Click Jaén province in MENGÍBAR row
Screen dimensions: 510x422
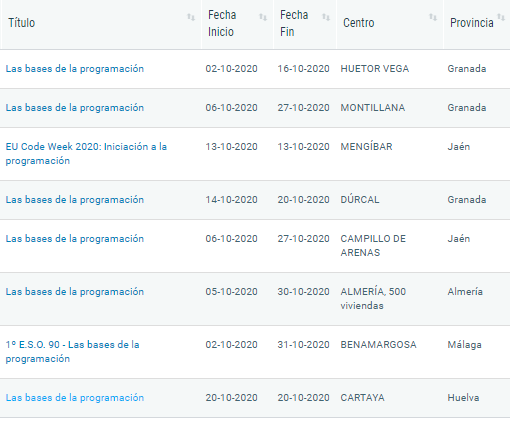coord(459,147)
